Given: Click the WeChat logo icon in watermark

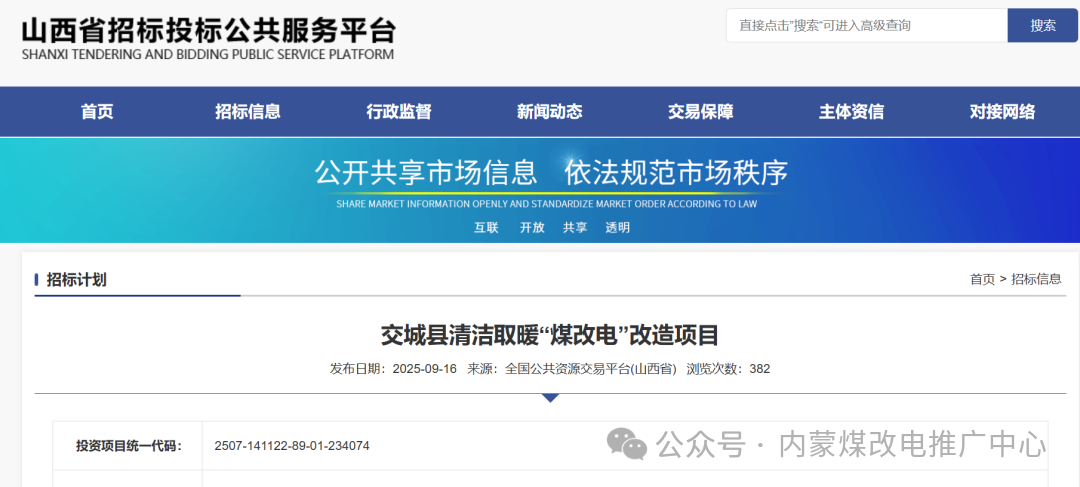Looking at the screenshot, I should [x=628, y=443].
